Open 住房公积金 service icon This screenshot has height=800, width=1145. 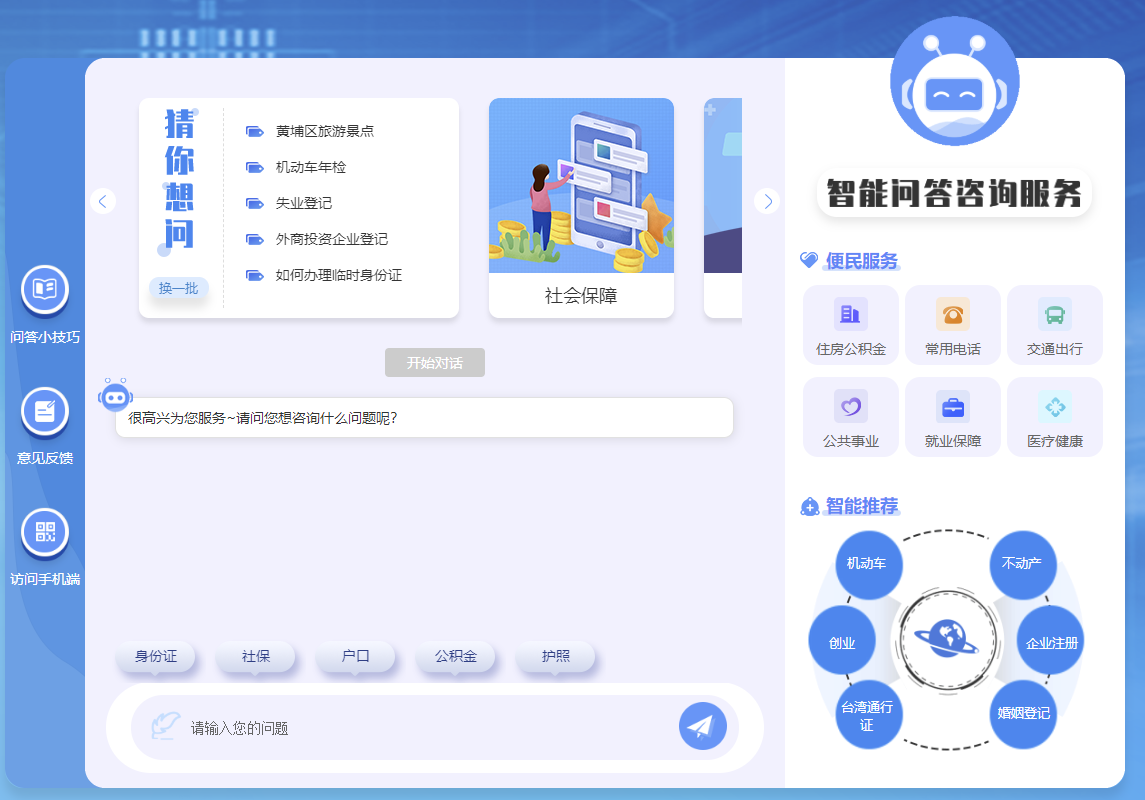[851, 315]
